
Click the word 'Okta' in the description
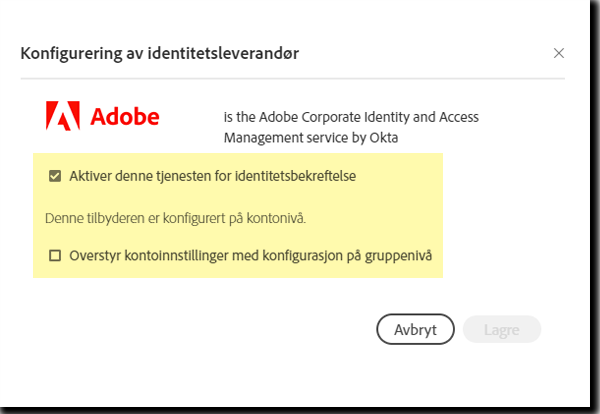384,138
